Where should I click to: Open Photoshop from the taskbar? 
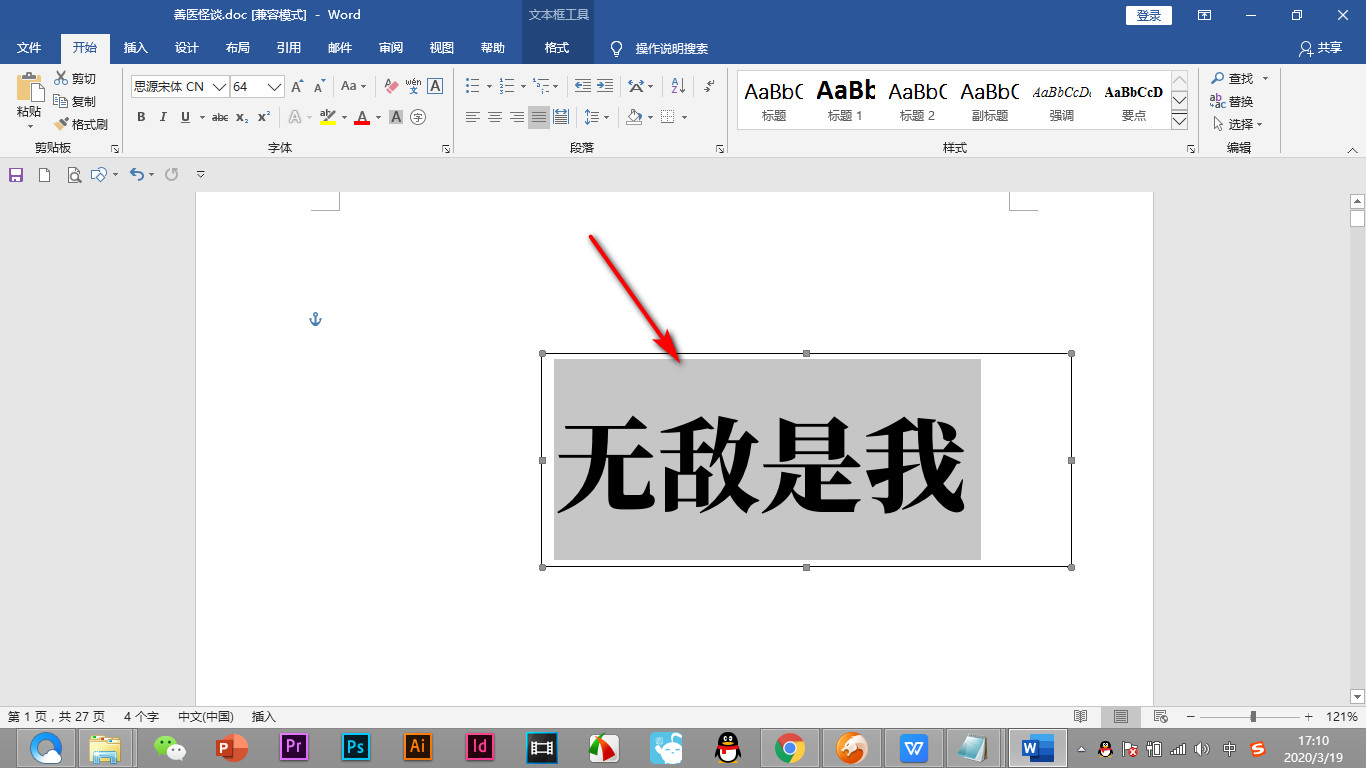point(355,747)
